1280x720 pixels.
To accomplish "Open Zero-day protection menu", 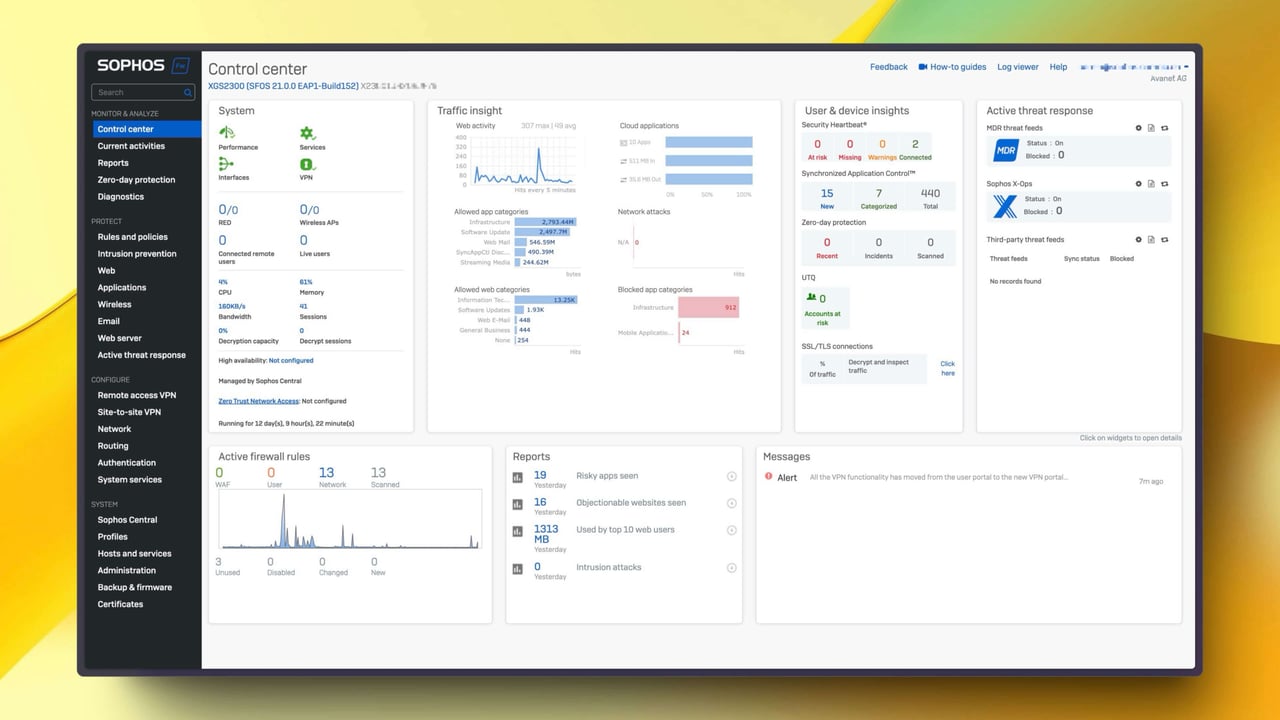I will tap(136, 180).
